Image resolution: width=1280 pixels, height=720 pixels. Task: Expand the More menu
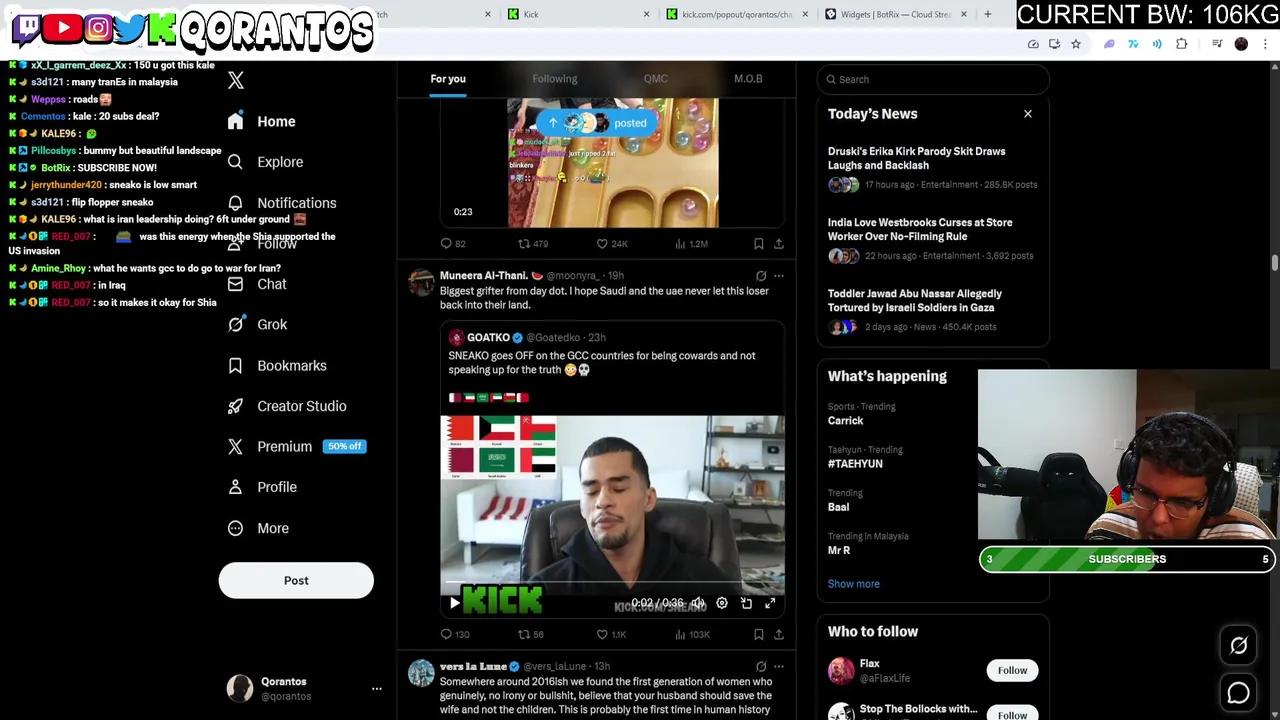tap(257, 528)
